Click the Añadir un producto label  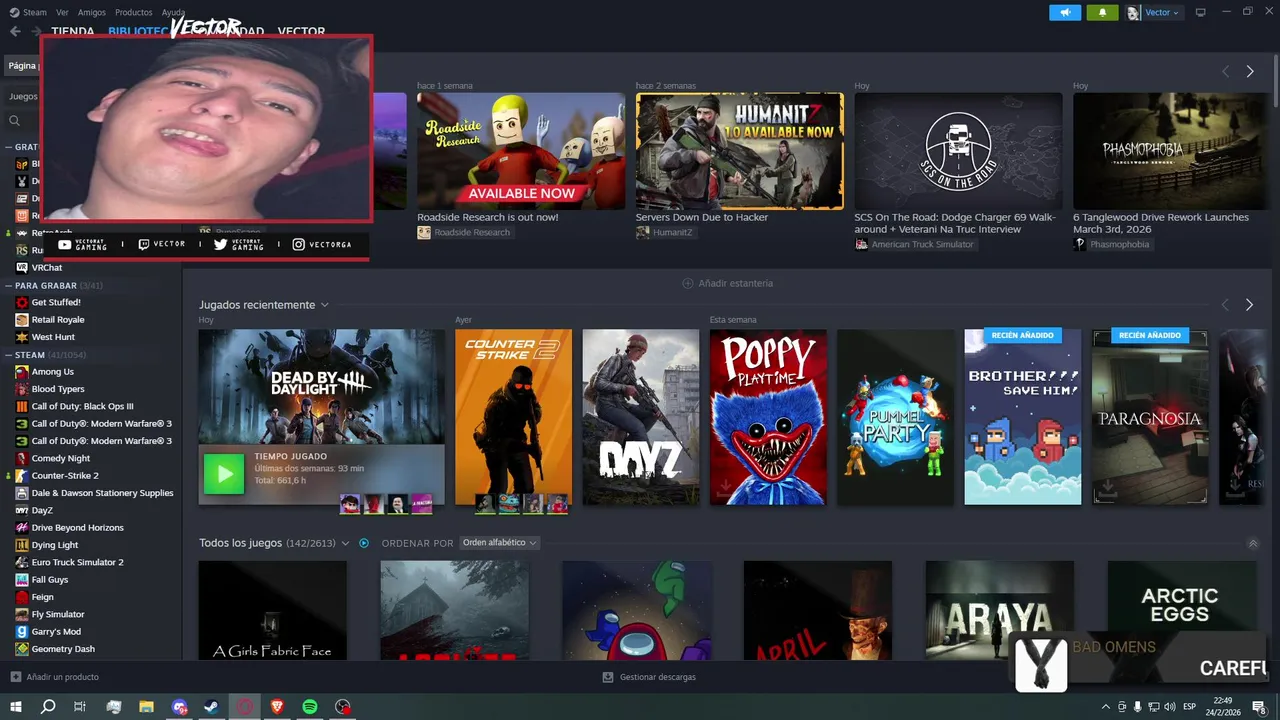63,677
